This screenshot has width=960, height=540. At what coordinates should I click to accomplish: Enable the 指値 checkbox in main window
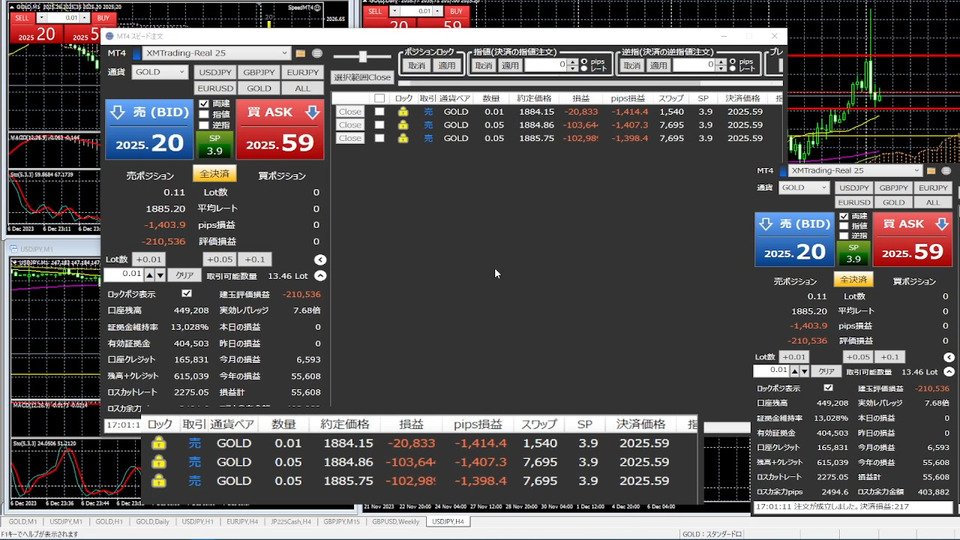[x=204, y=114]
